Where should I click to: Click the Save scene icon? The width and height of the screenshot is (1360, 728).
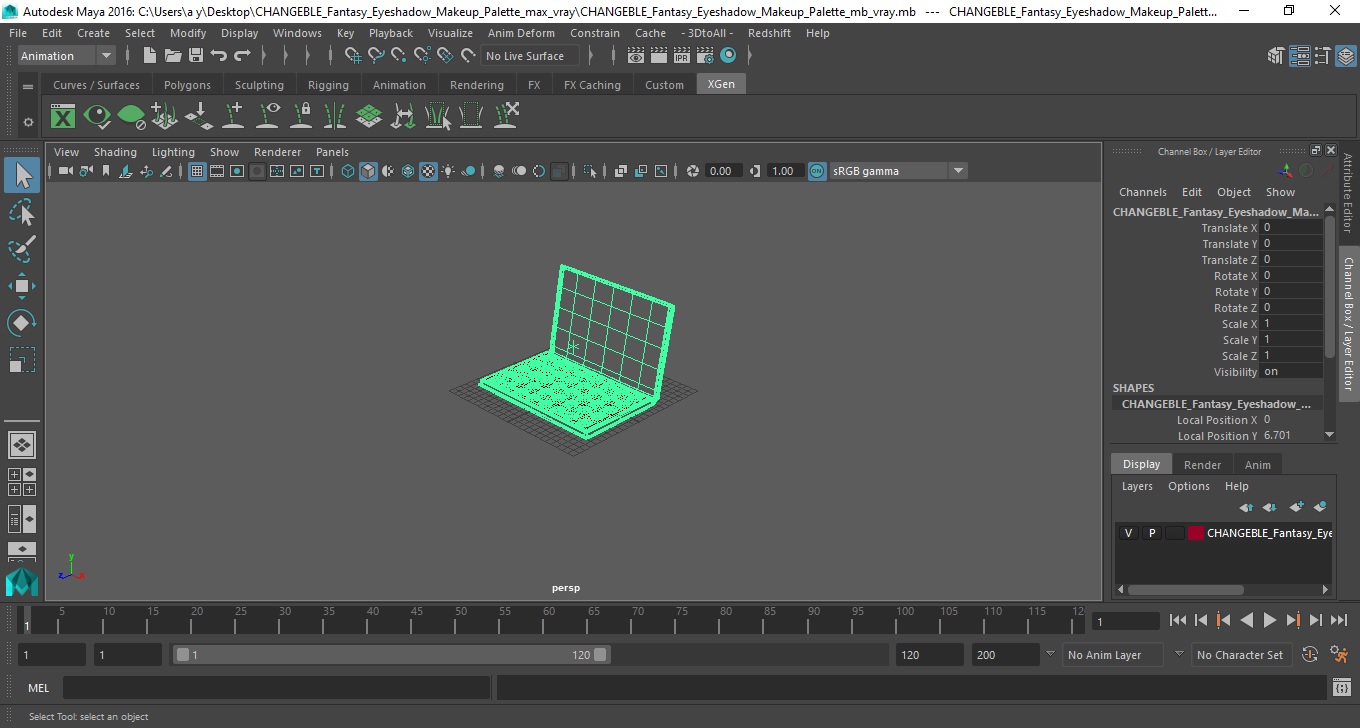(x=196, y=56)
